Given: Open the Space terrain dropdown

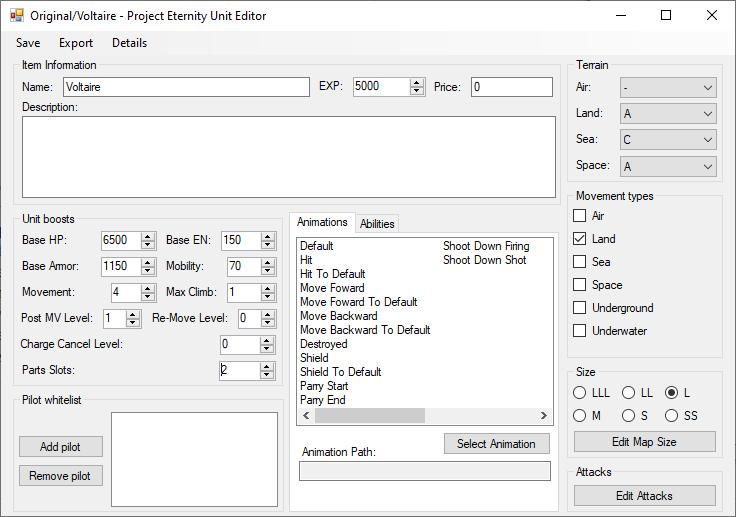Looking at the screenshot, I should 668,167.
